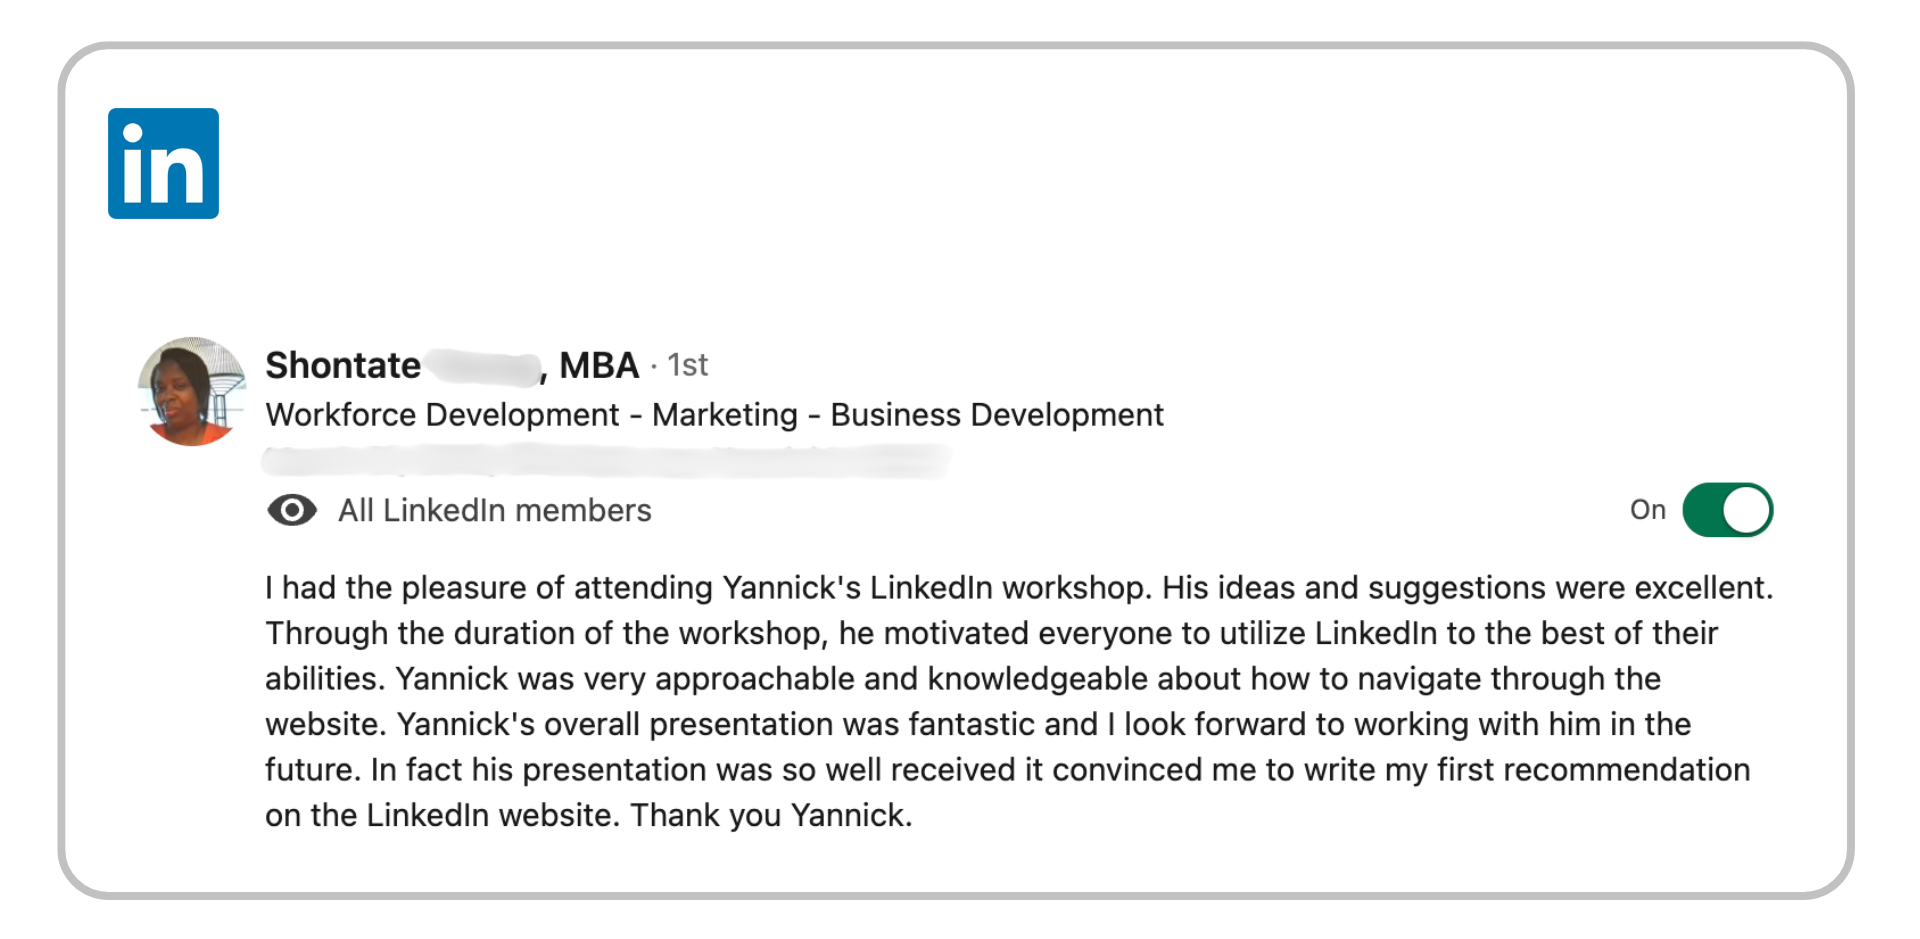Turn off the recommendation visibility switch
The height and width of the screenshot is (939, 1920).
tap(1727, 510)
